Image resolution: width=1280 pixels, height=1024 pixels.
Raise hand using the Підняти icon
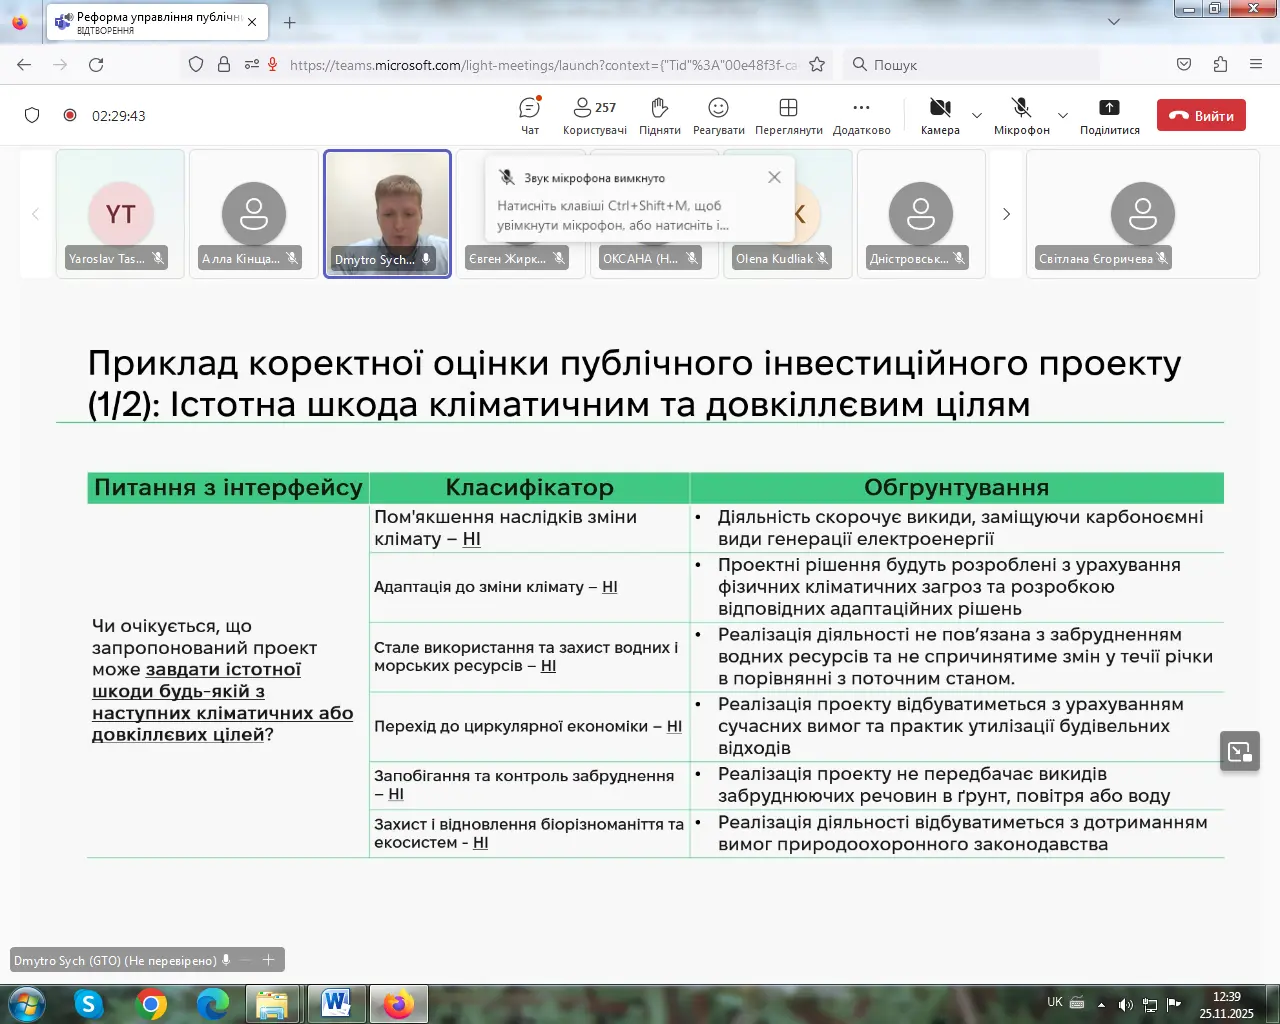point(659,115)
